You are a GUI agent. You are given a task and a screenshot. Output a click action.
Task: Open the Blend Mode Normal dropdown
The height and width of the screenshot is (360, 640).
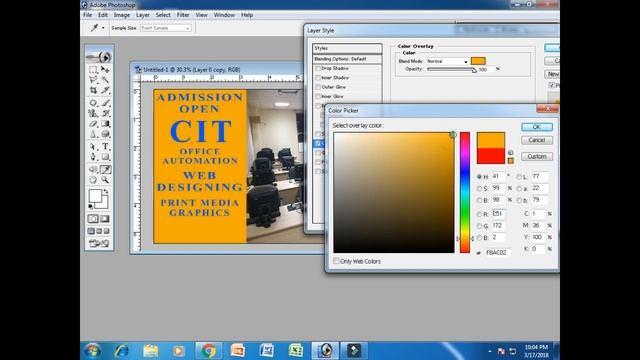[x=447, y=61]
